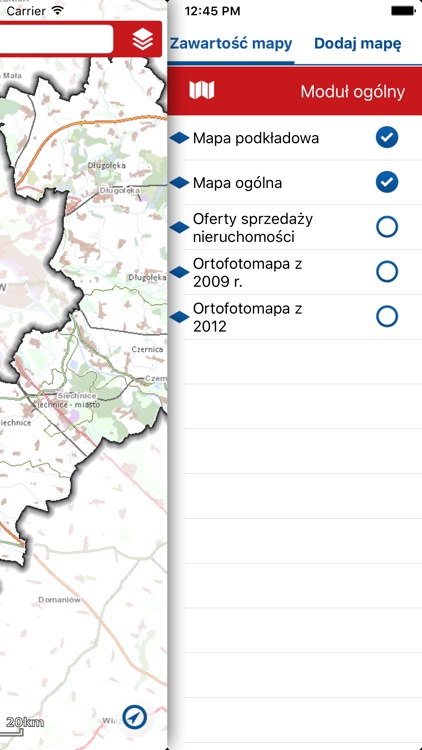Enable the Oferty sprzedaży nieruchomości layer

[387, 227]
